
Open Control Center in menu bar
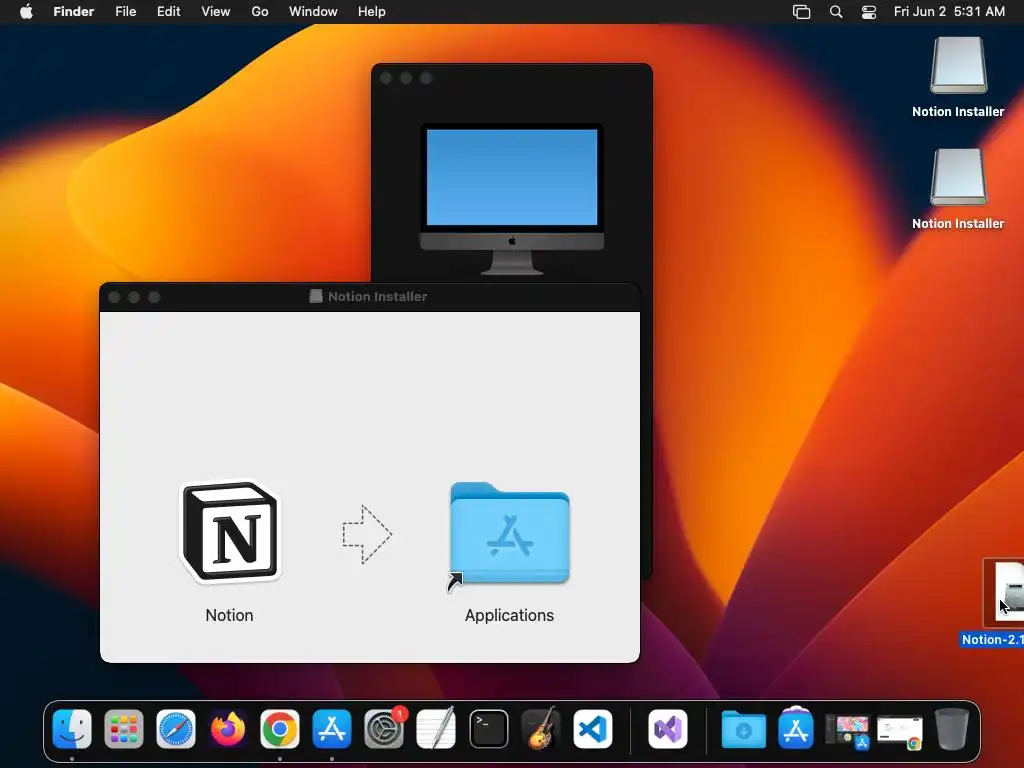[869, 12]
